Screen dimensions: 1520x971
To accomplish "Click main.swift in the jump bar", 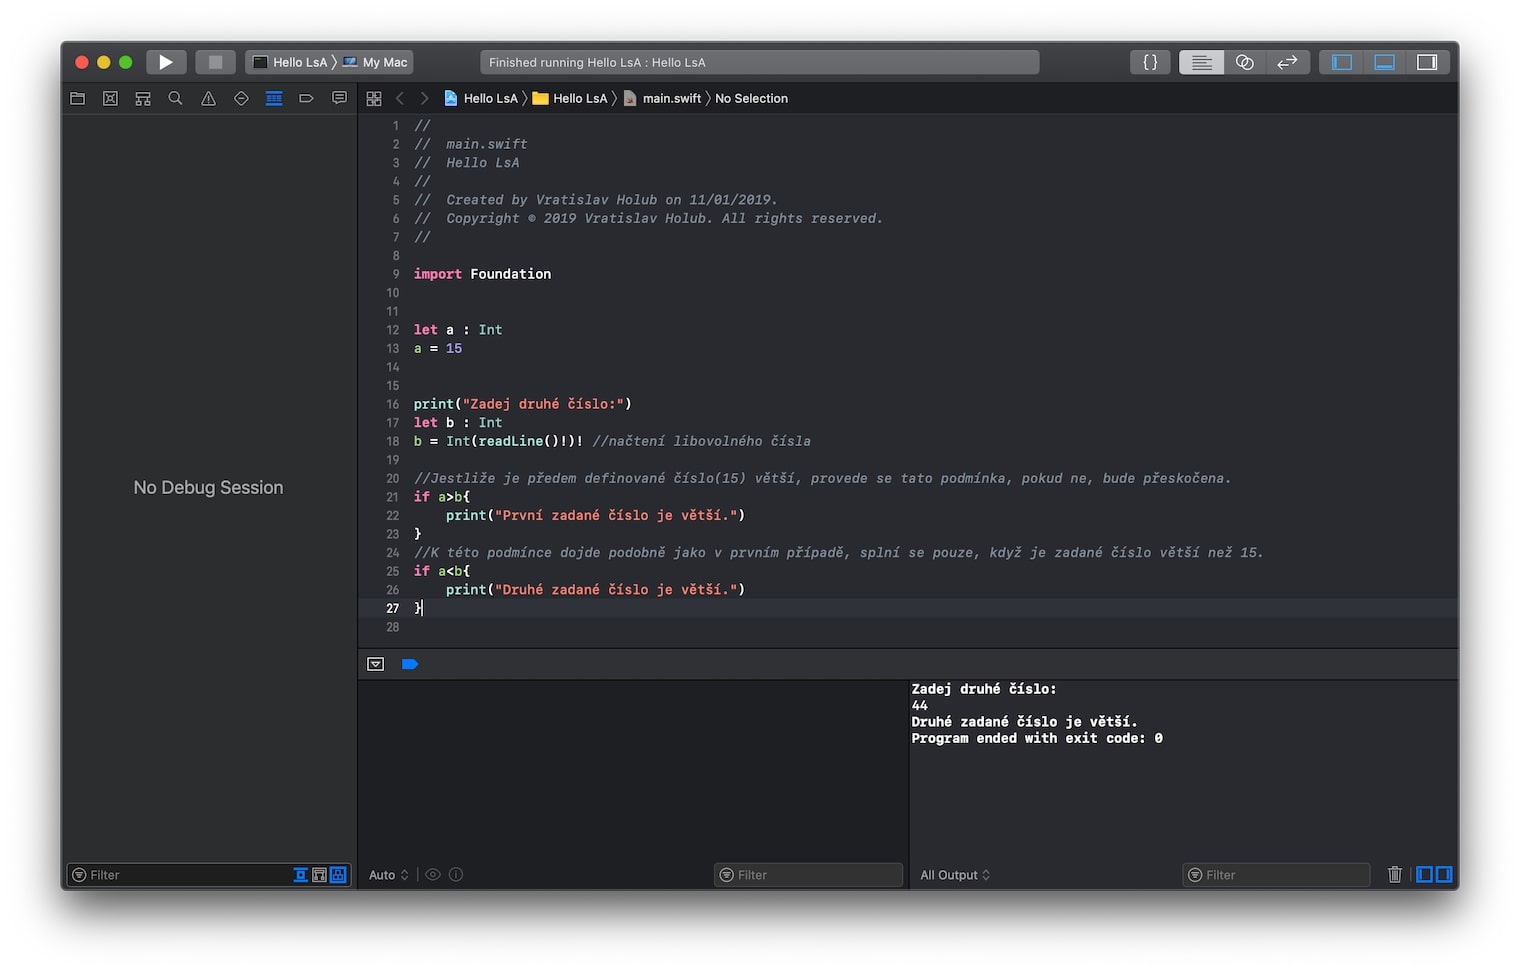I will click(x=662, y=98).
